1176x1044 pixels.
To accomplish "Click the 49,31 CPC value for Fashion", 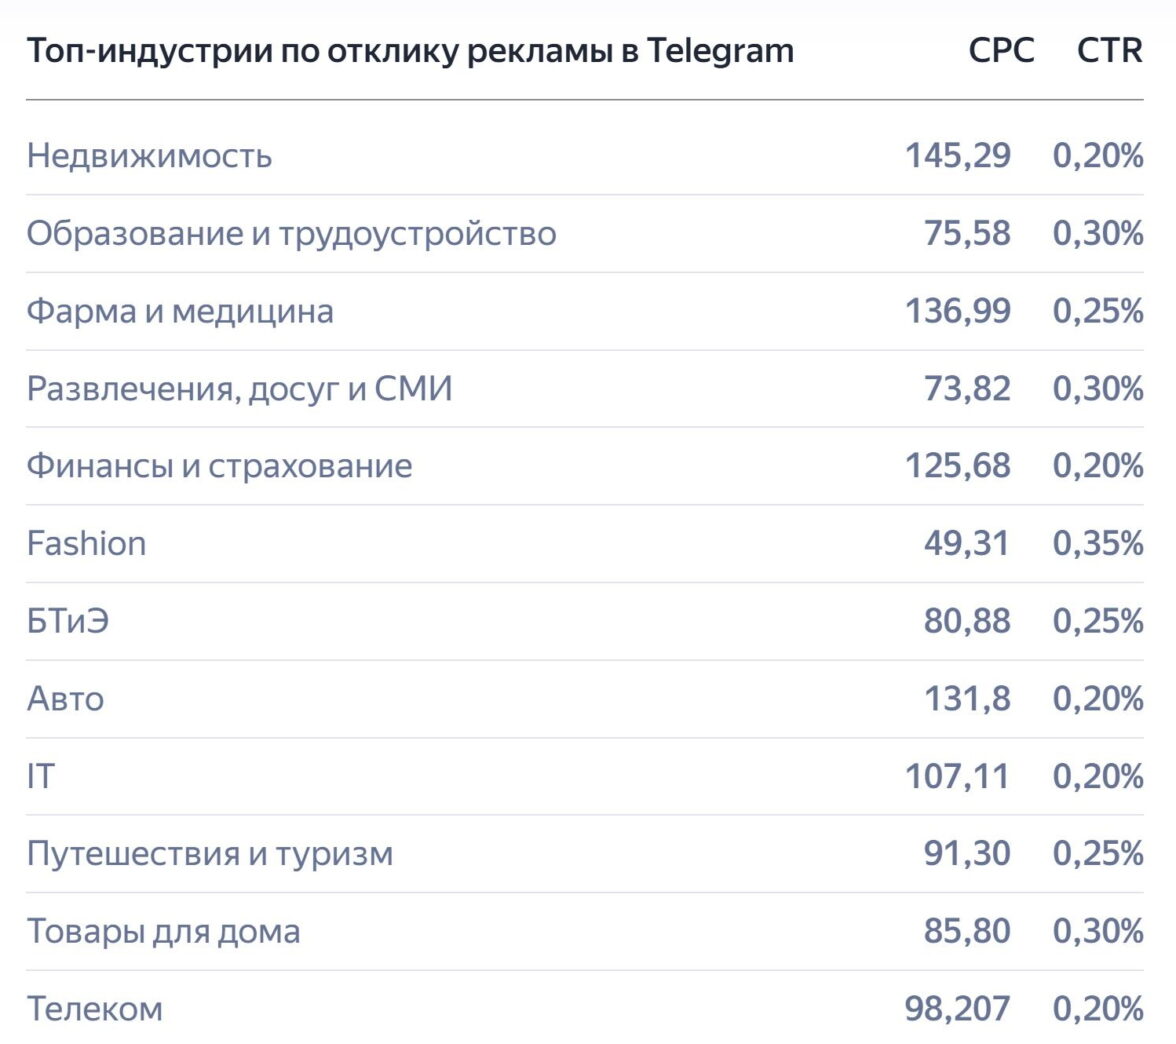I will (967, 543).
